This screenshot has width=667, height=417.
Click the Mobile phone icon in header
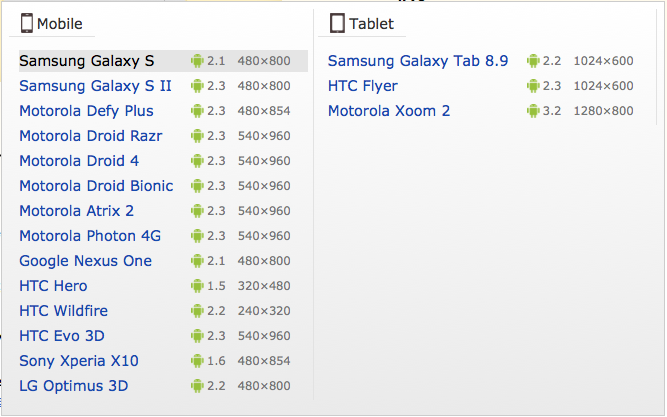coord(27,22)
